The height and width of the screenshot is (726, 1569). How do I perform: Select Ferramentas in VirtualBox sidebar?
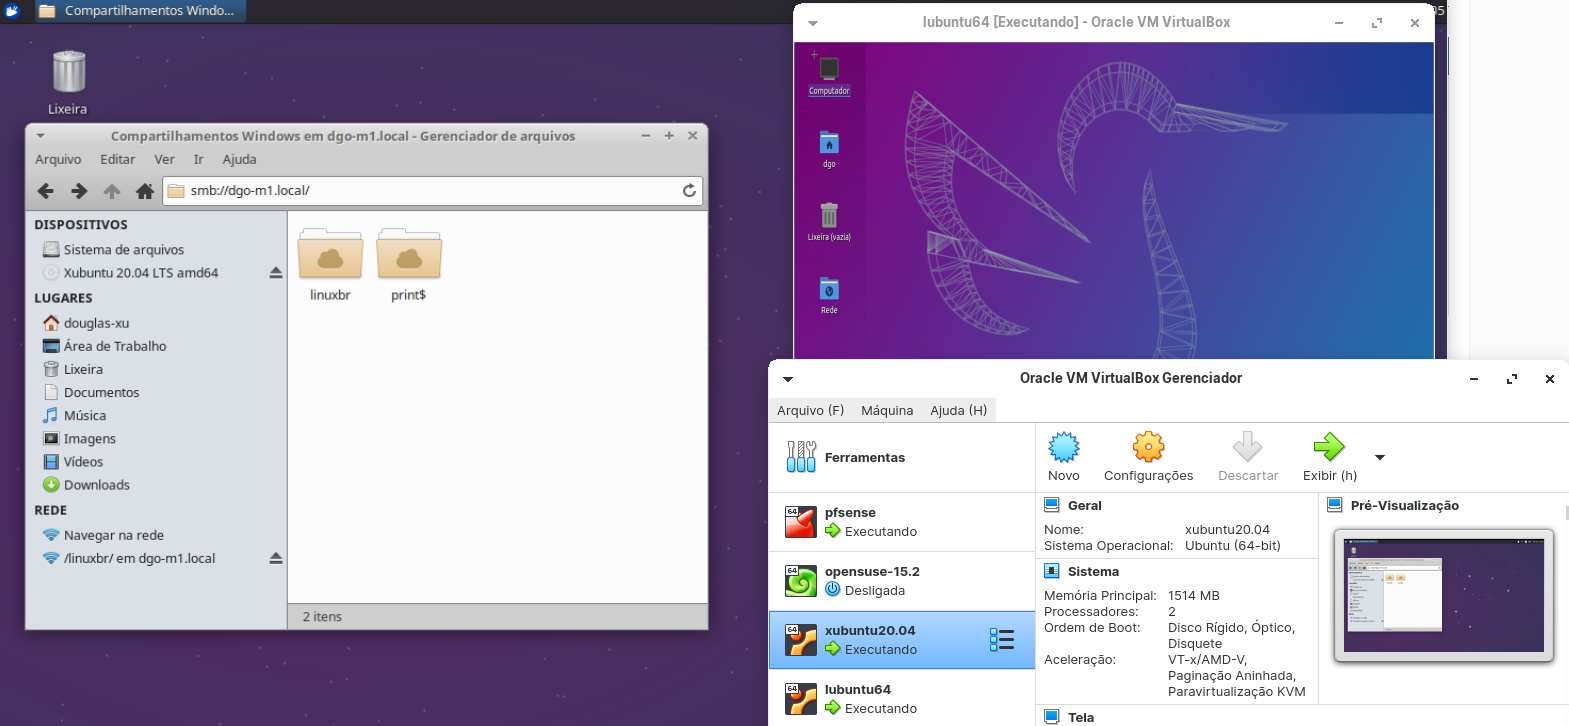coord(902,458)
